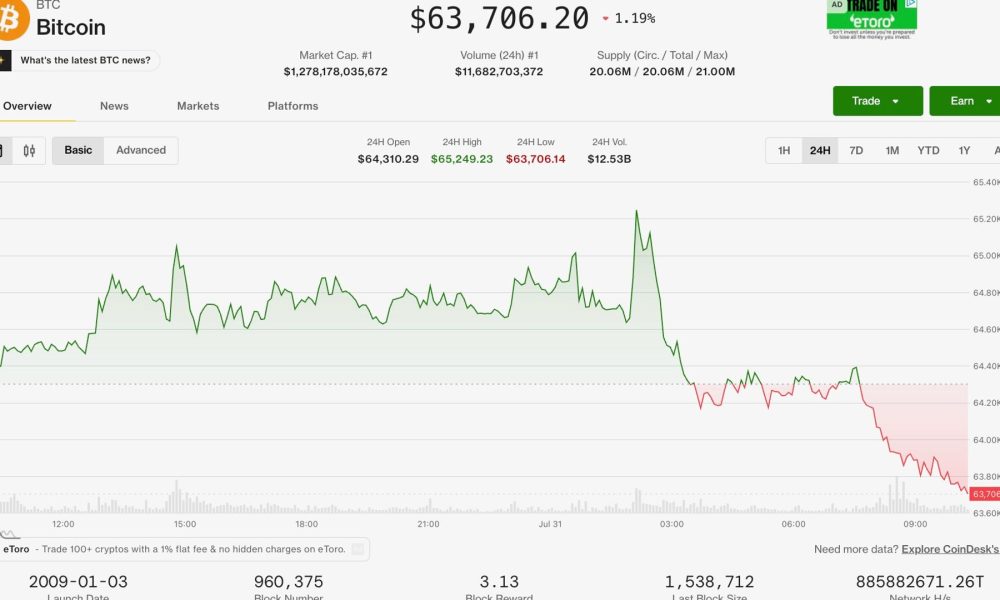Click 'What's the latest BTC news?' button
The height and width of the screenshot is (600, 1000).
coord(80,61)
